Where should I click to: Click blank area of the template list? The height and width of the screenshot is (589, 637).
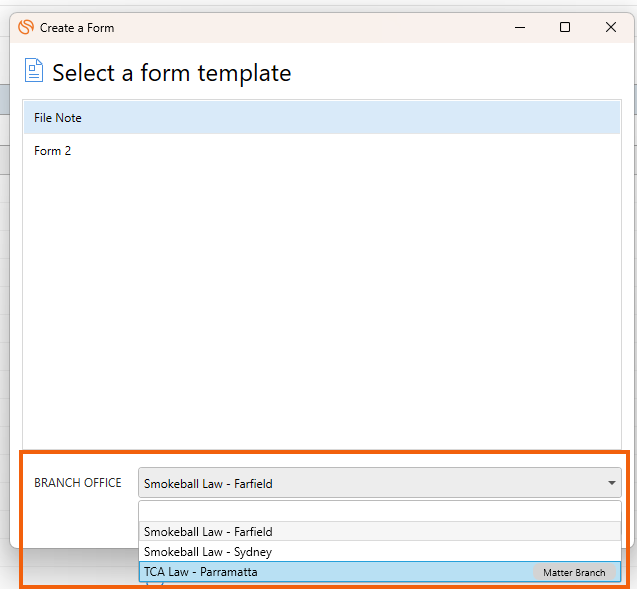(x=322, y=305)
